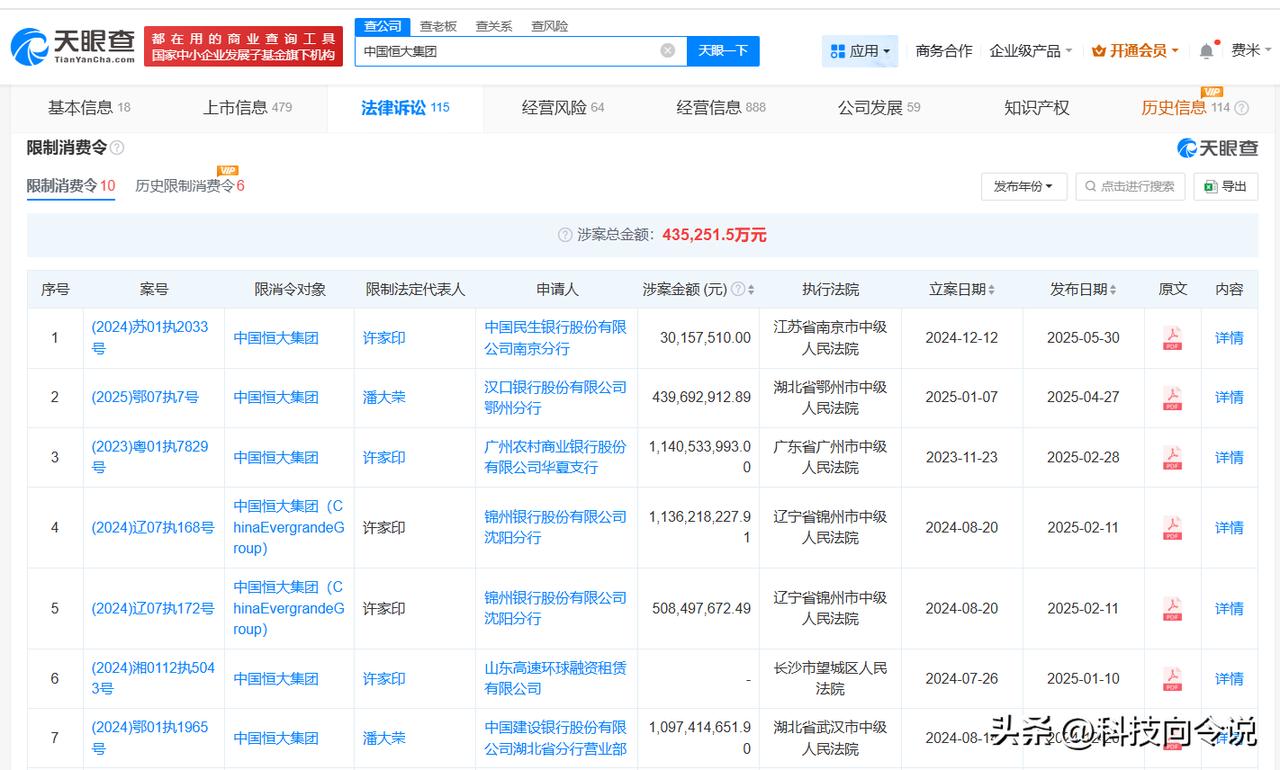View 详情 for case (2023)粤01执7829号
This screenshot has width=1280, height=770.
point(1229,458)
